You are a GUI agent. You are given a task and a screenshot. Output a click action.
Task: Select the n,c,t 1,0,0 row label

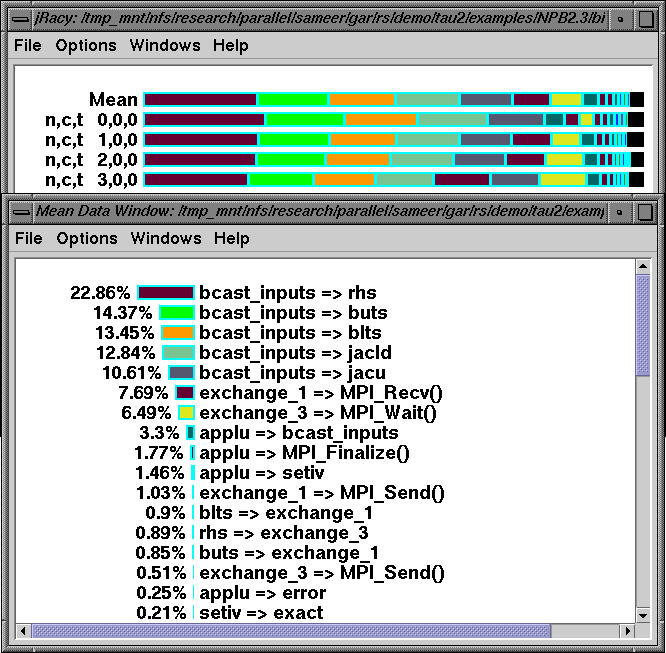(x=91, y=140)
